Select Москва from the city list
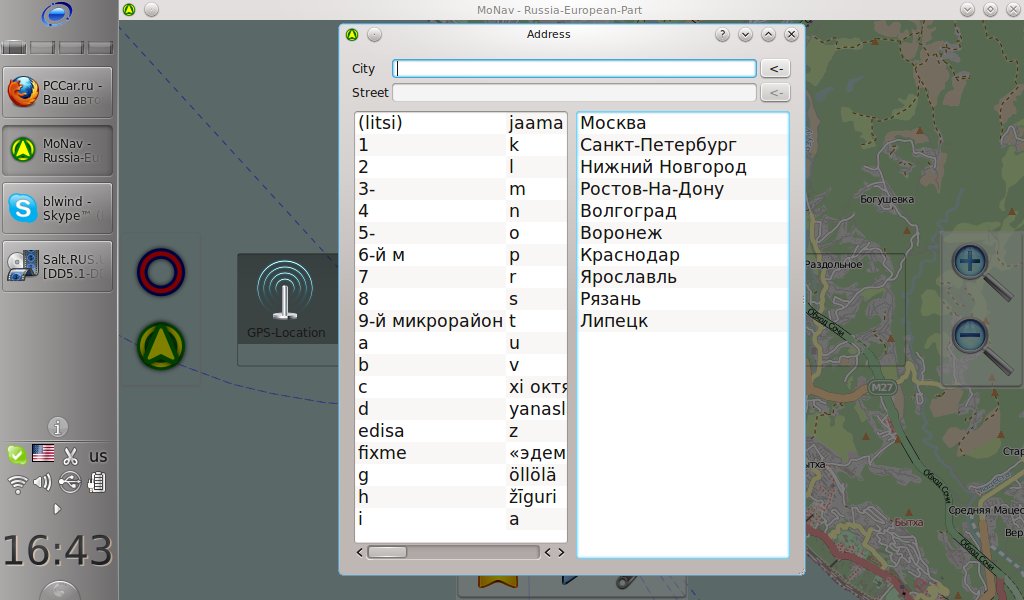 pos(613,123)
